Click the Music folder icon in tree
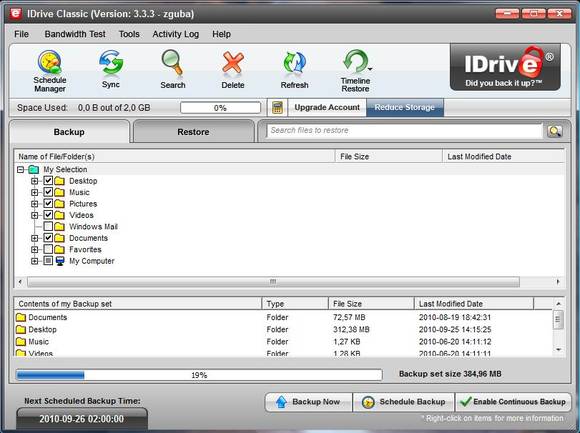The height and width of the screenshot is (433, 580). click(59, 193)
